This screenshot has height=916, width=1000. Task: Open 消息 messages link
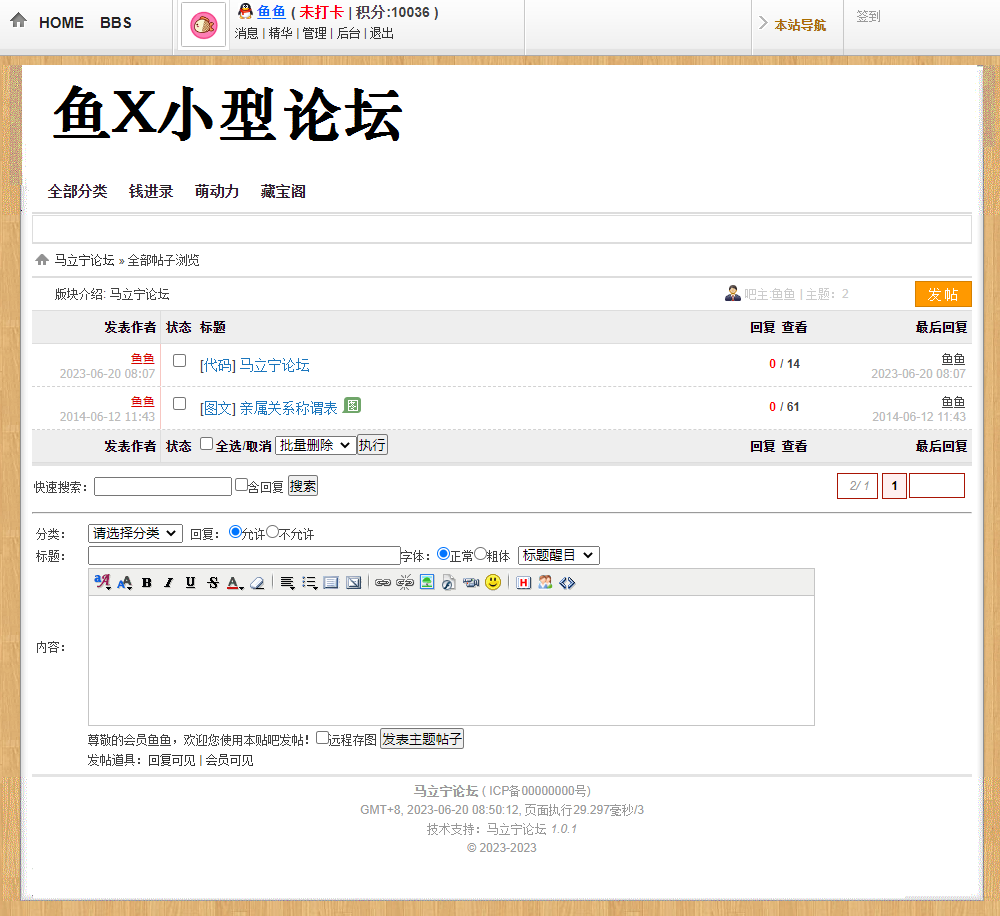pyautogui.click(x=246, y=33)
